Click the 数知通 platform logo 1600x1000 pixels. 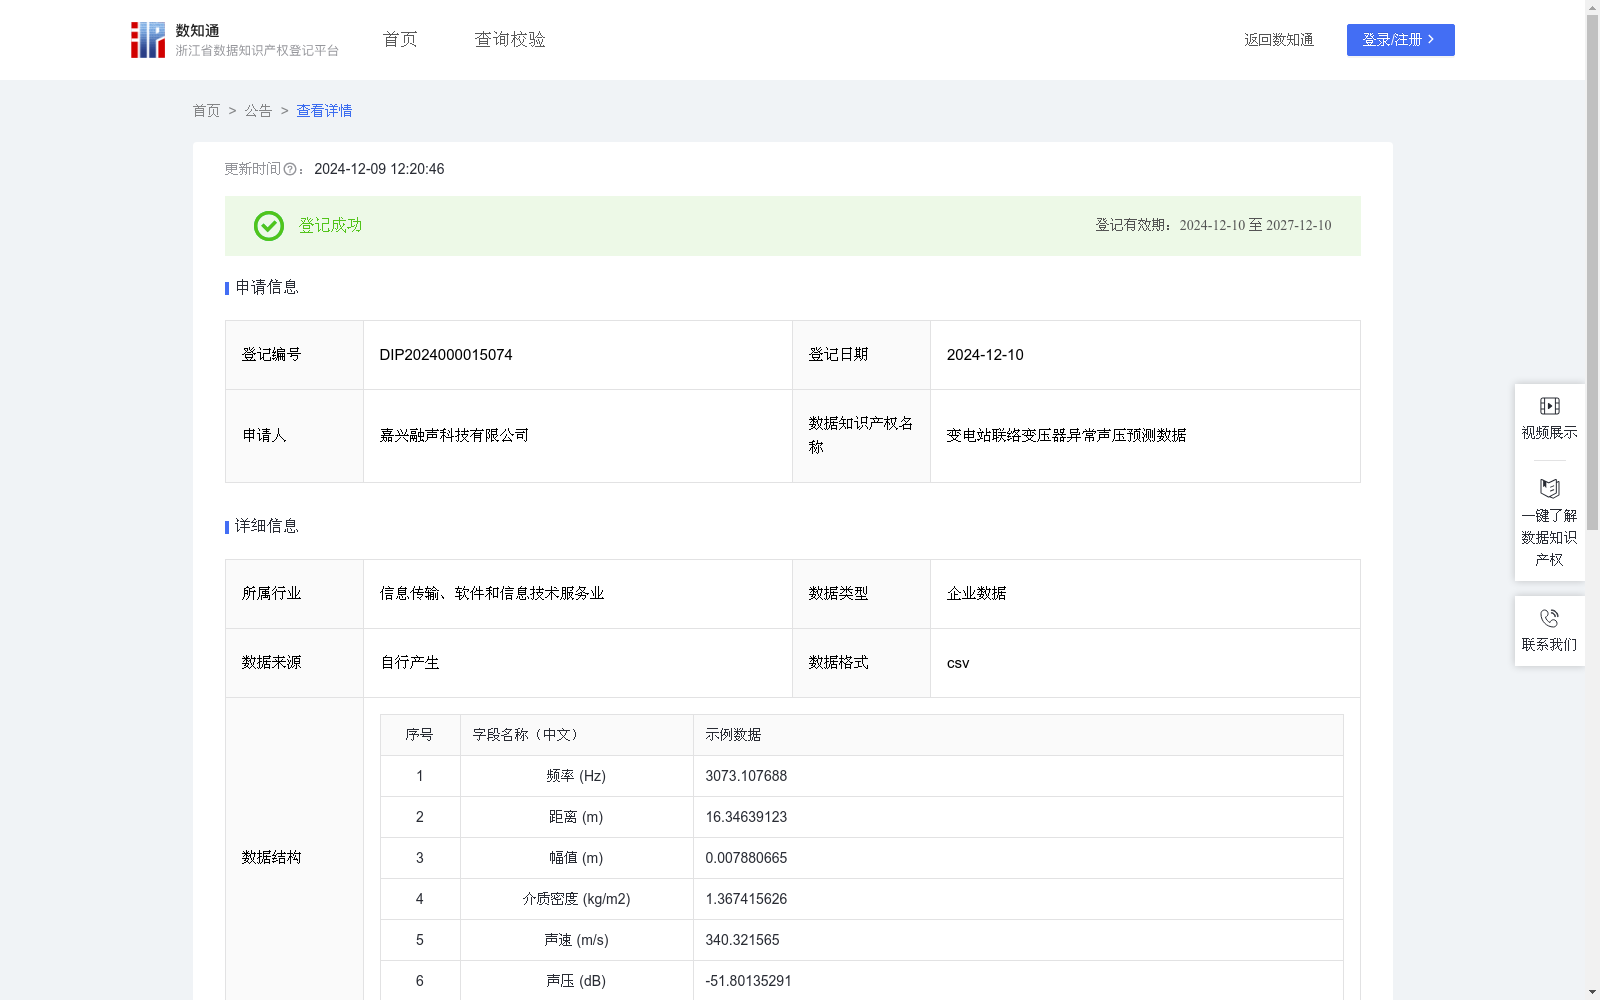234,40
